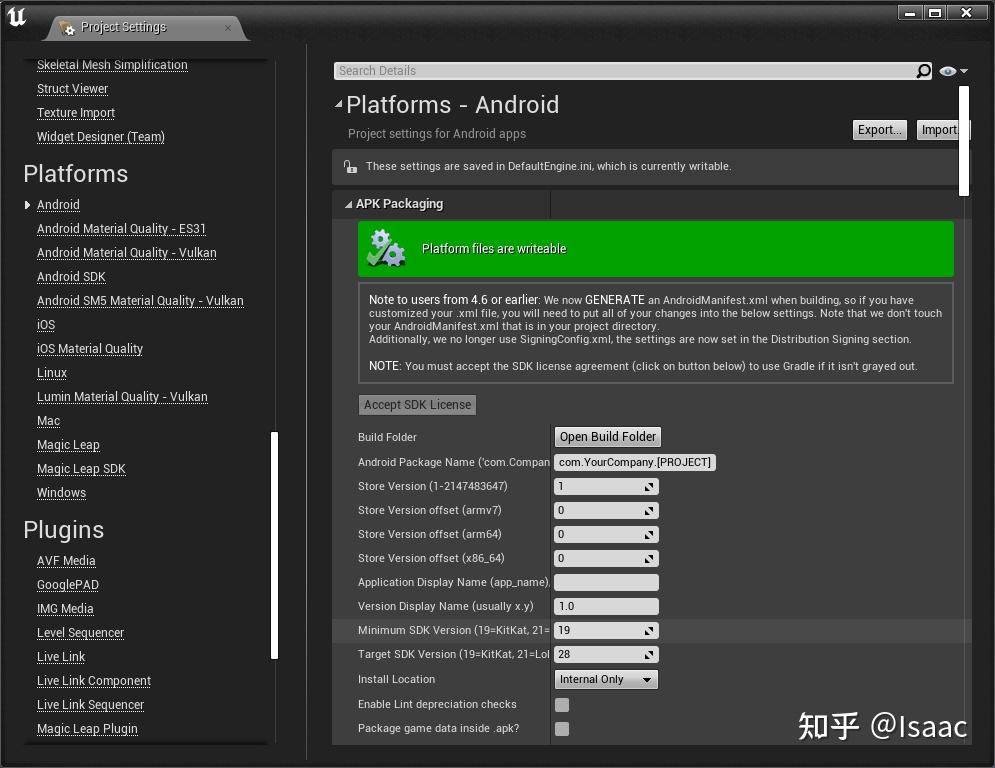The image size is (995, 768).
Task: Open the Install Location dropdown
Action: 605,679
